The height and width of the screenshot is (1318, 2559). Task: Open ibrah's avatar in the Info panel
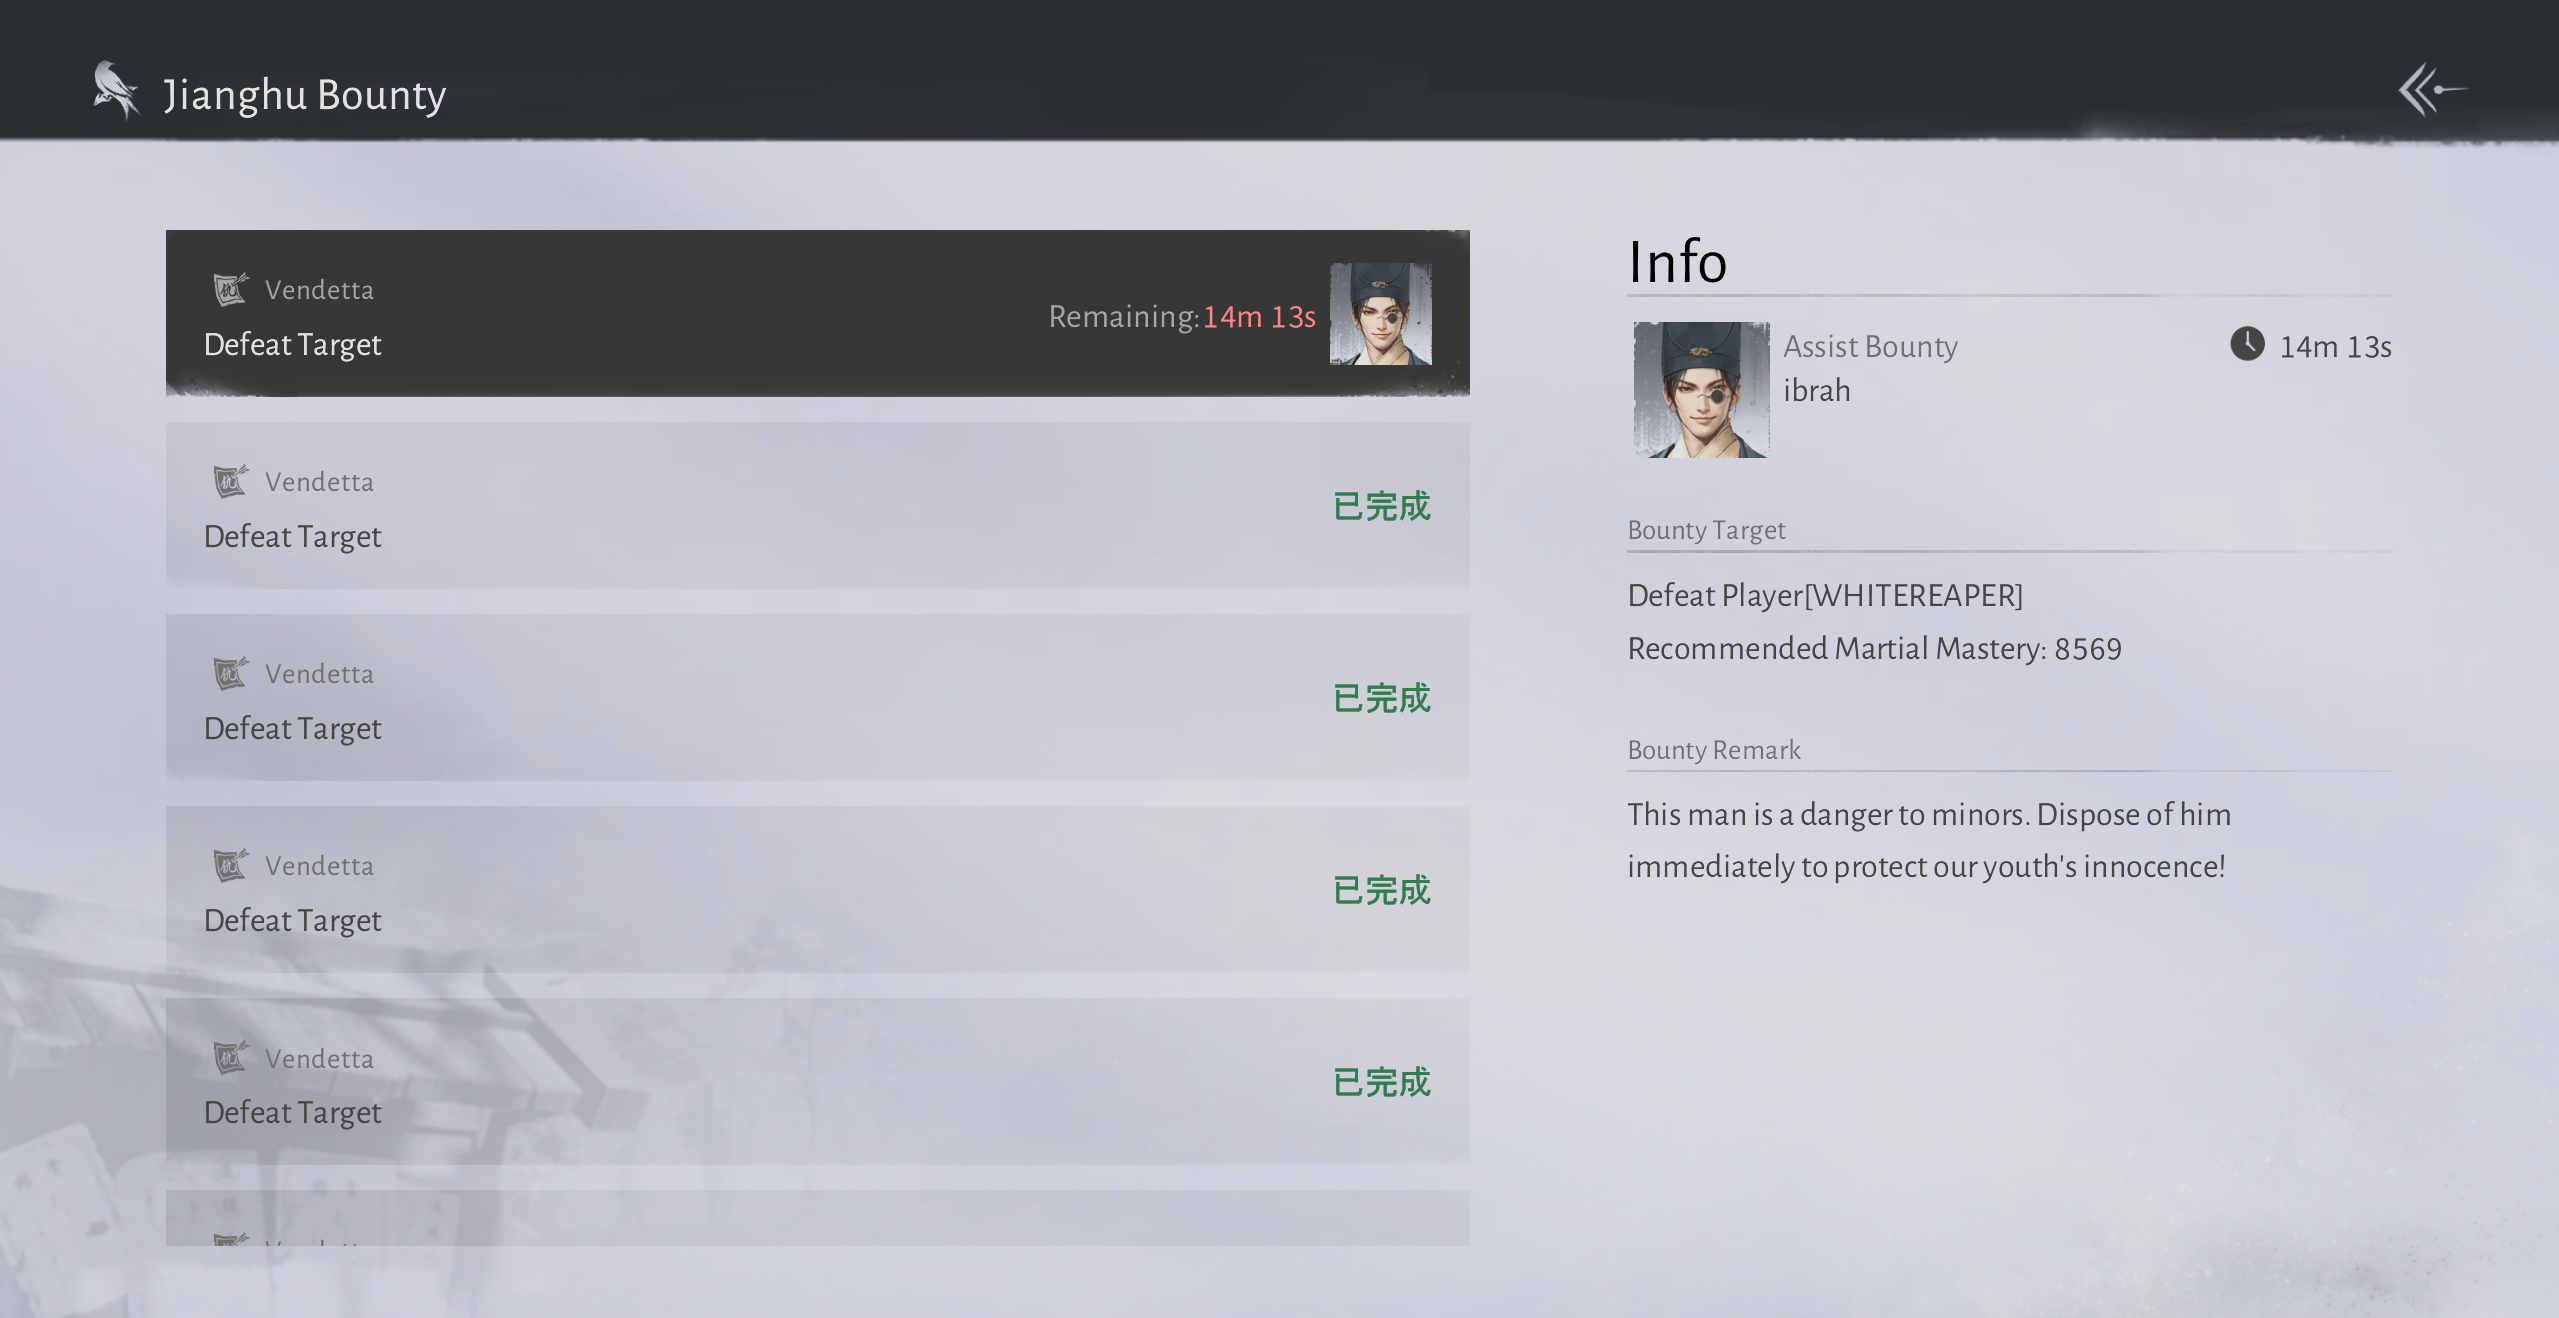click(x=1701, y=390)
